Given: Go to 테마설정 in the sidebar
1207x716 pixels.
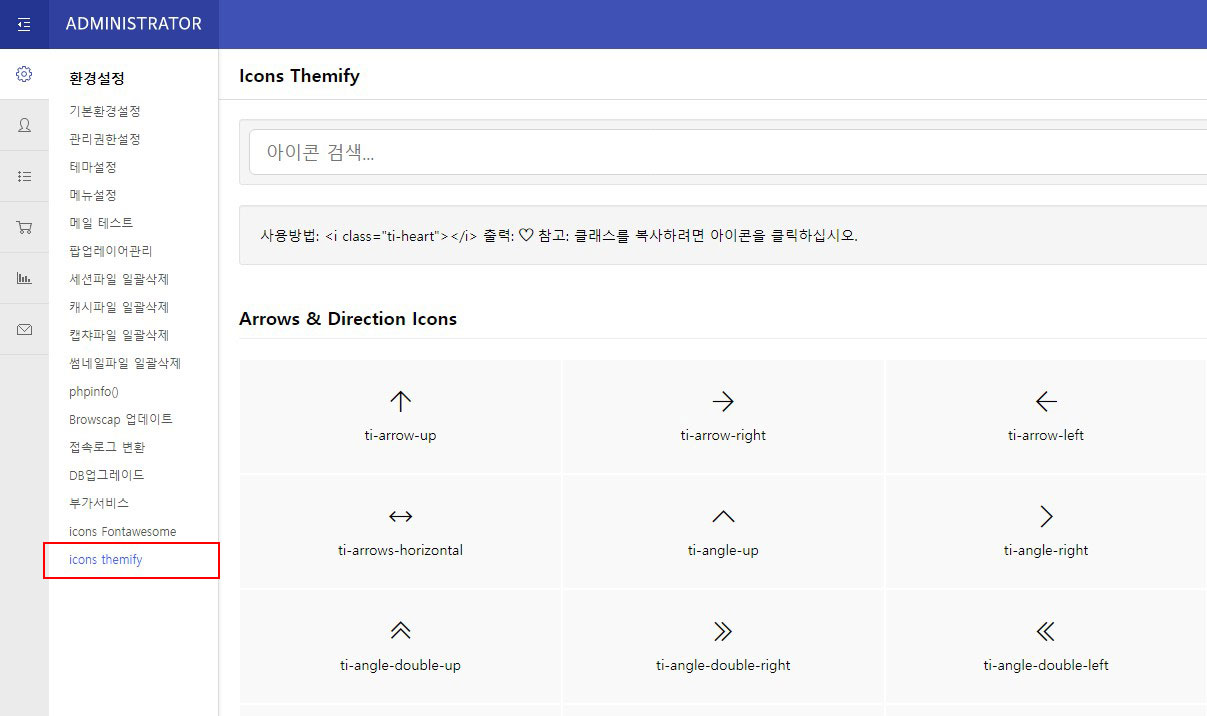Looking at the screenshot, I should tap(93, 167).
